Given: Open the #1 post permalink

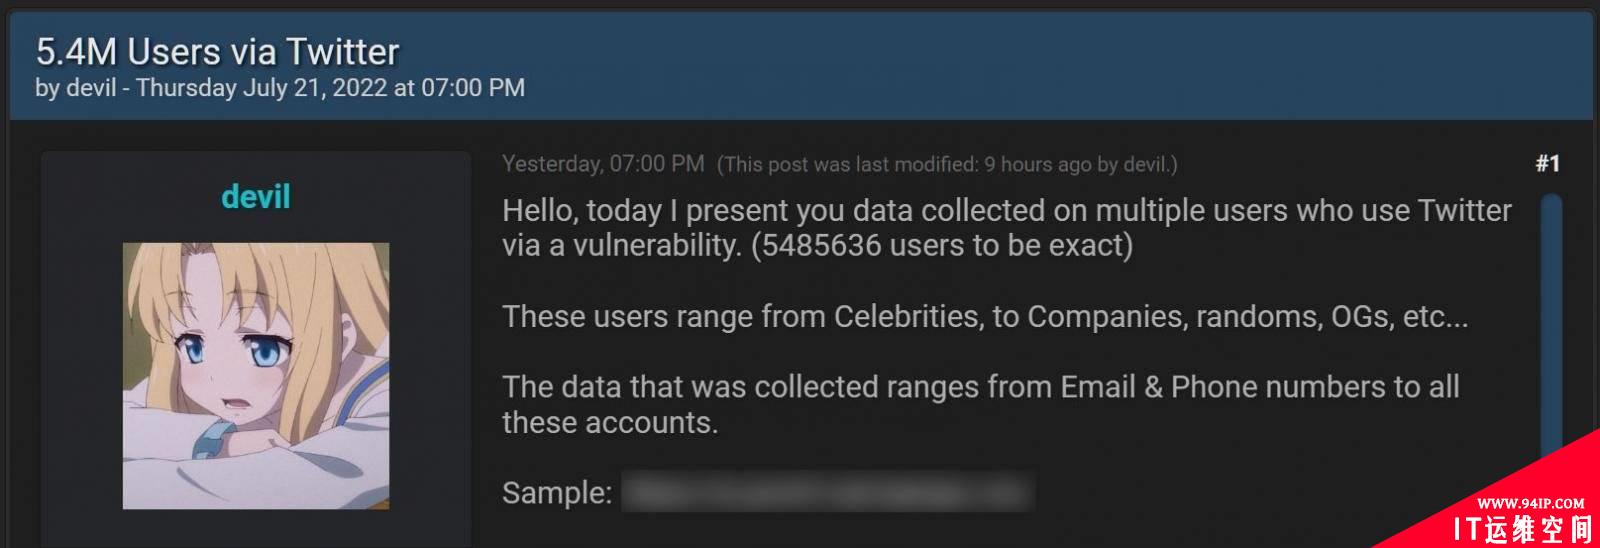Looking at the screenshot, I should click(1547, 163).
